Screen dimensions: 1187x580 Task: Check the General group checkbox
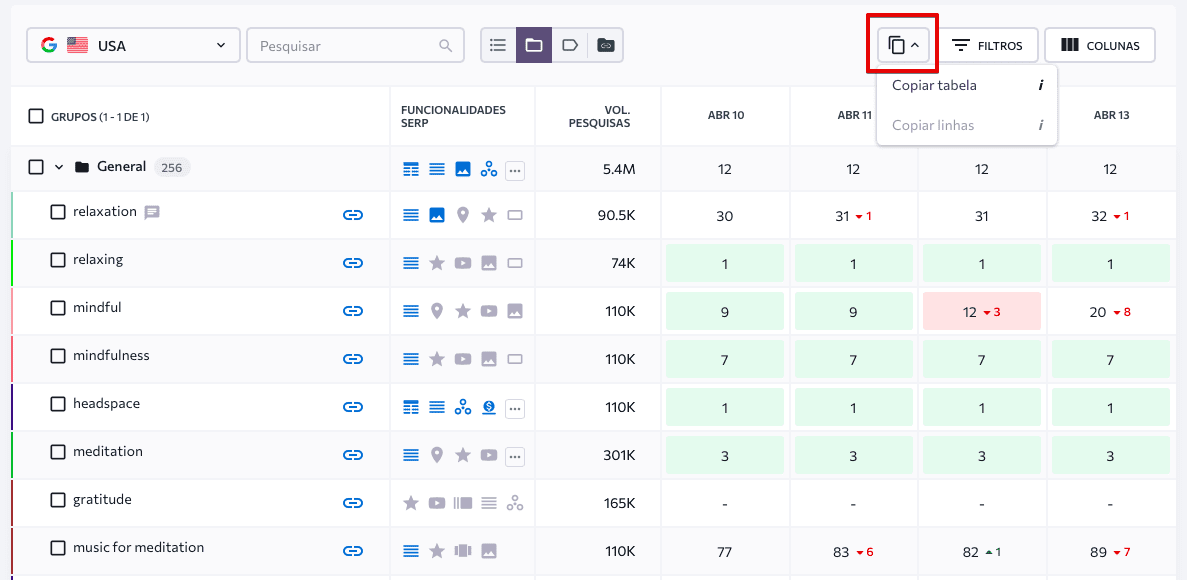[36, 167]
